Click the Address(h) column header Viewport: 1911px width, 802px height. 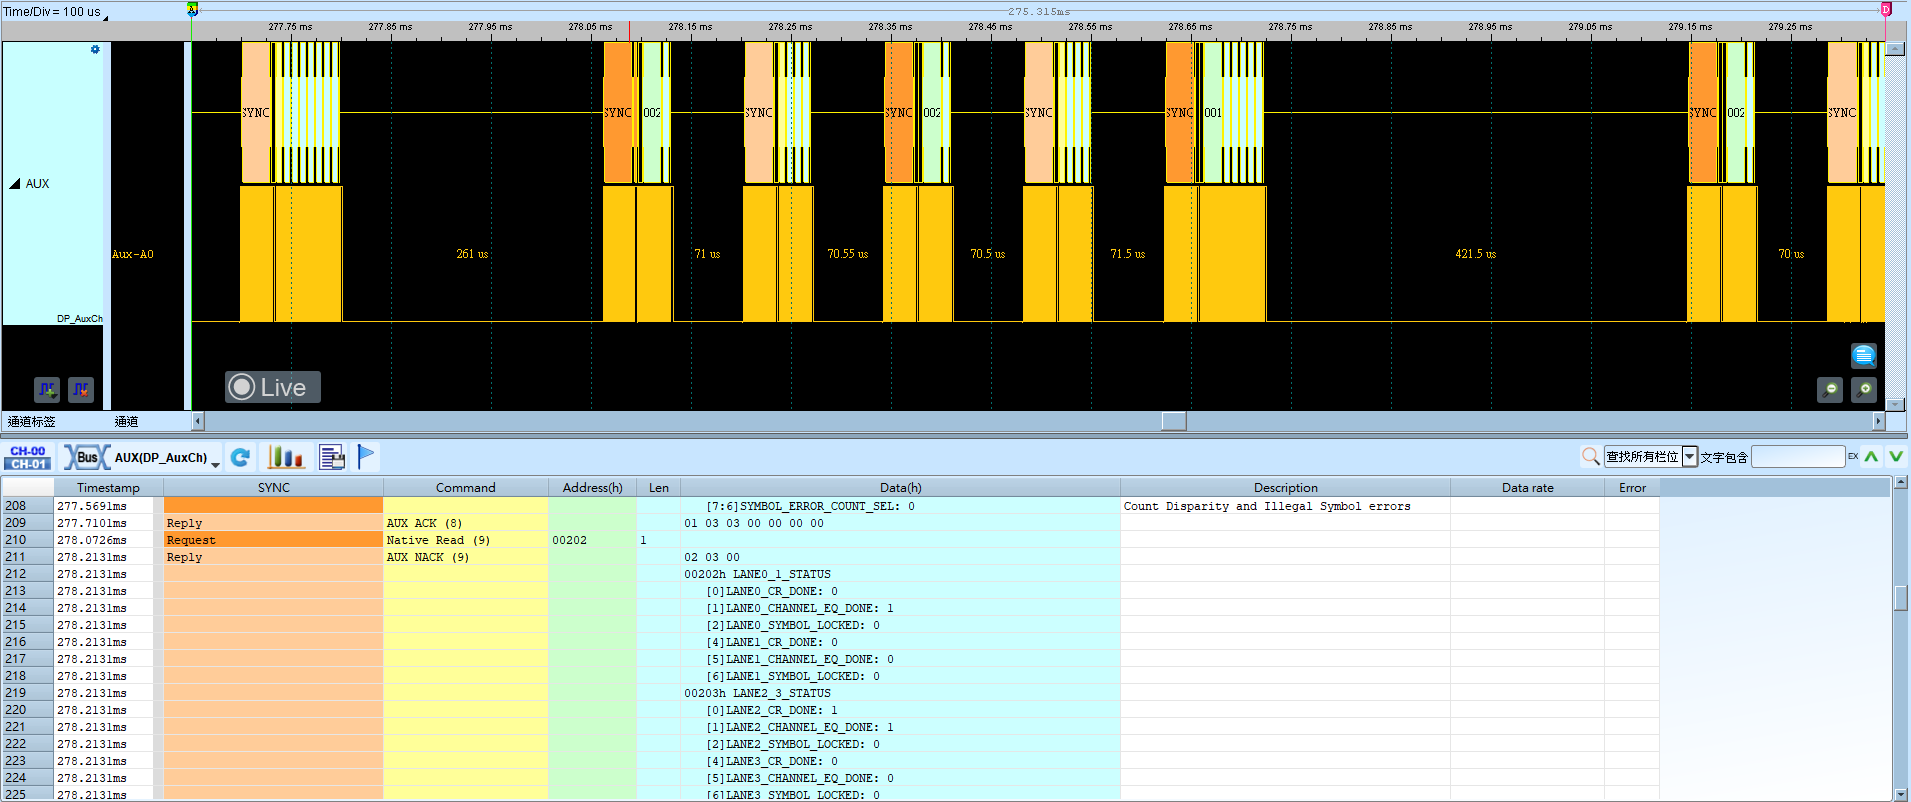(x=592, y=488)
